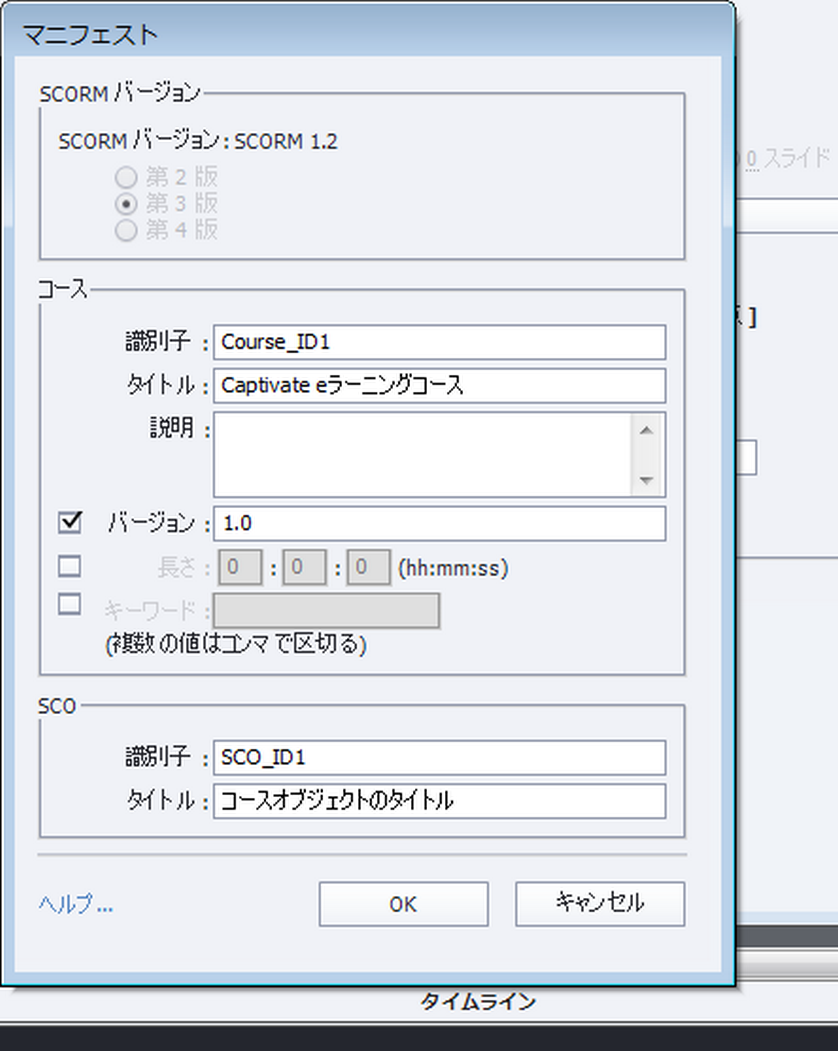Select the 第3版 radio button
This screenshot has height=1051, width=838.
click(126, 204)
